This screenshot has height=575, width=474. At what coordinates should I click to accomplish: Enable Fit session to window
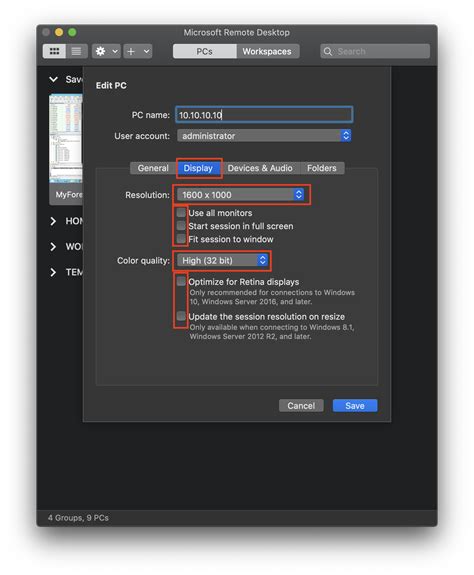click(x=181, y=239)
